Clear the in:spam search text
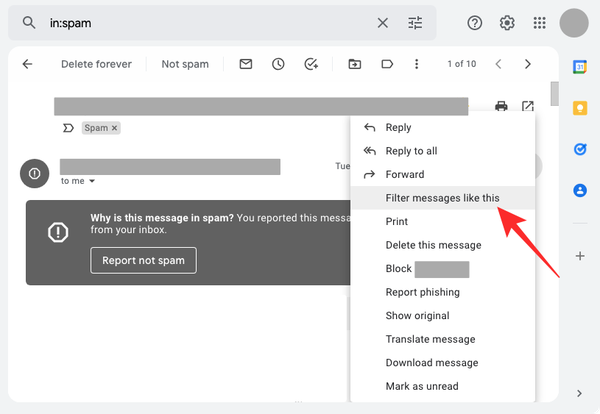Image resolution: width=600 pixels, height=414 pixels. coord(382,23)
